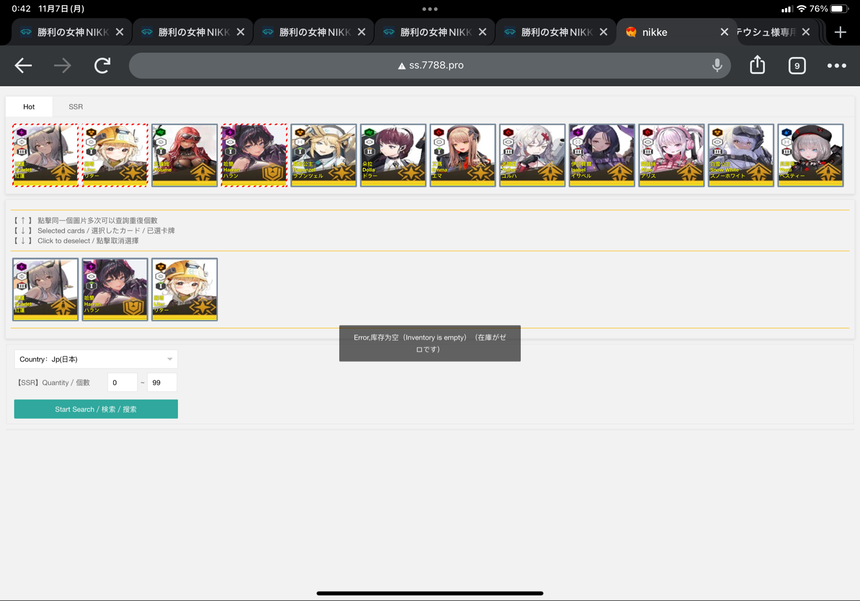The height and width of the screenshot is (601, 860).
Task: Switch to the SSR tab
Action: tap(76, 106)
